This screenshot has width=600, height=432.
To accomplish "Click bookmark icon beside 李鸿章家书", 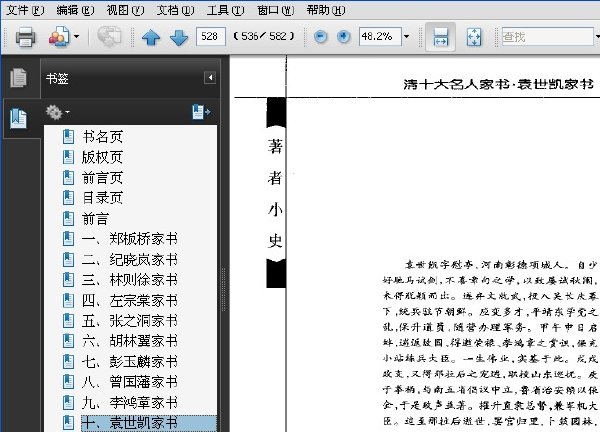I will [68, 403].
